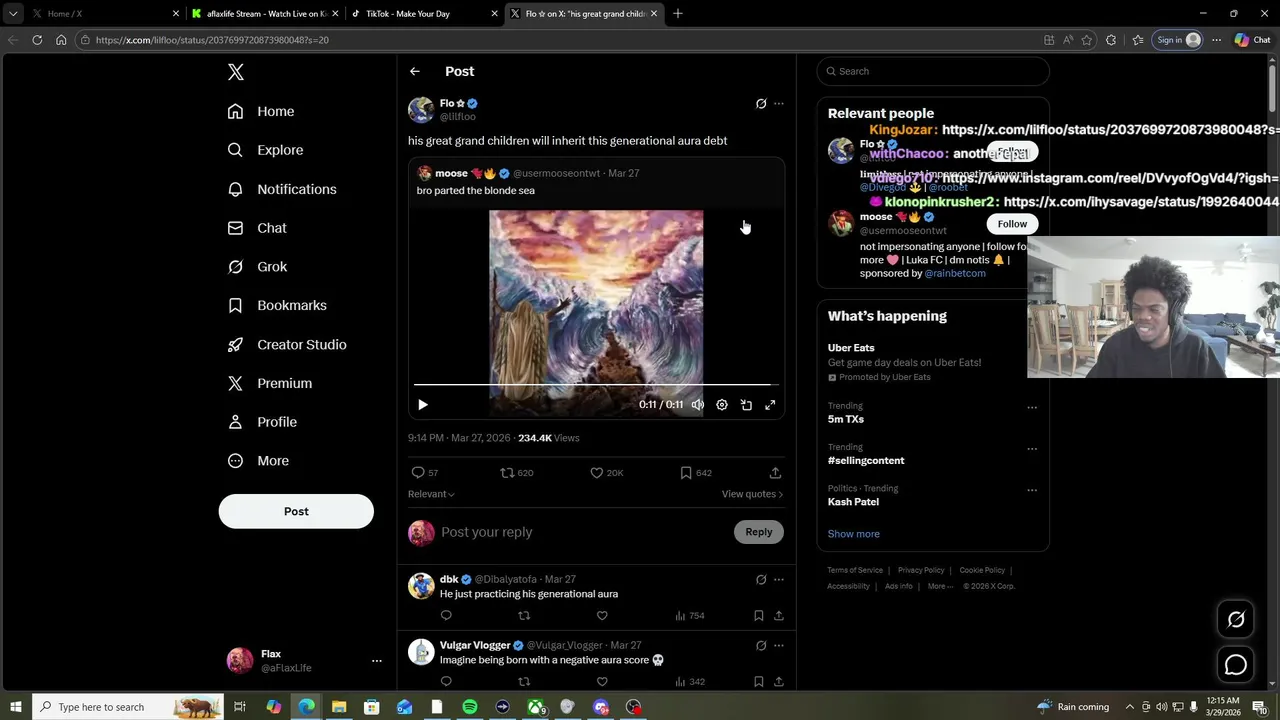Open Explore from the sidebar
This screenshot has height=720, width=1280.
click(265, 150)
